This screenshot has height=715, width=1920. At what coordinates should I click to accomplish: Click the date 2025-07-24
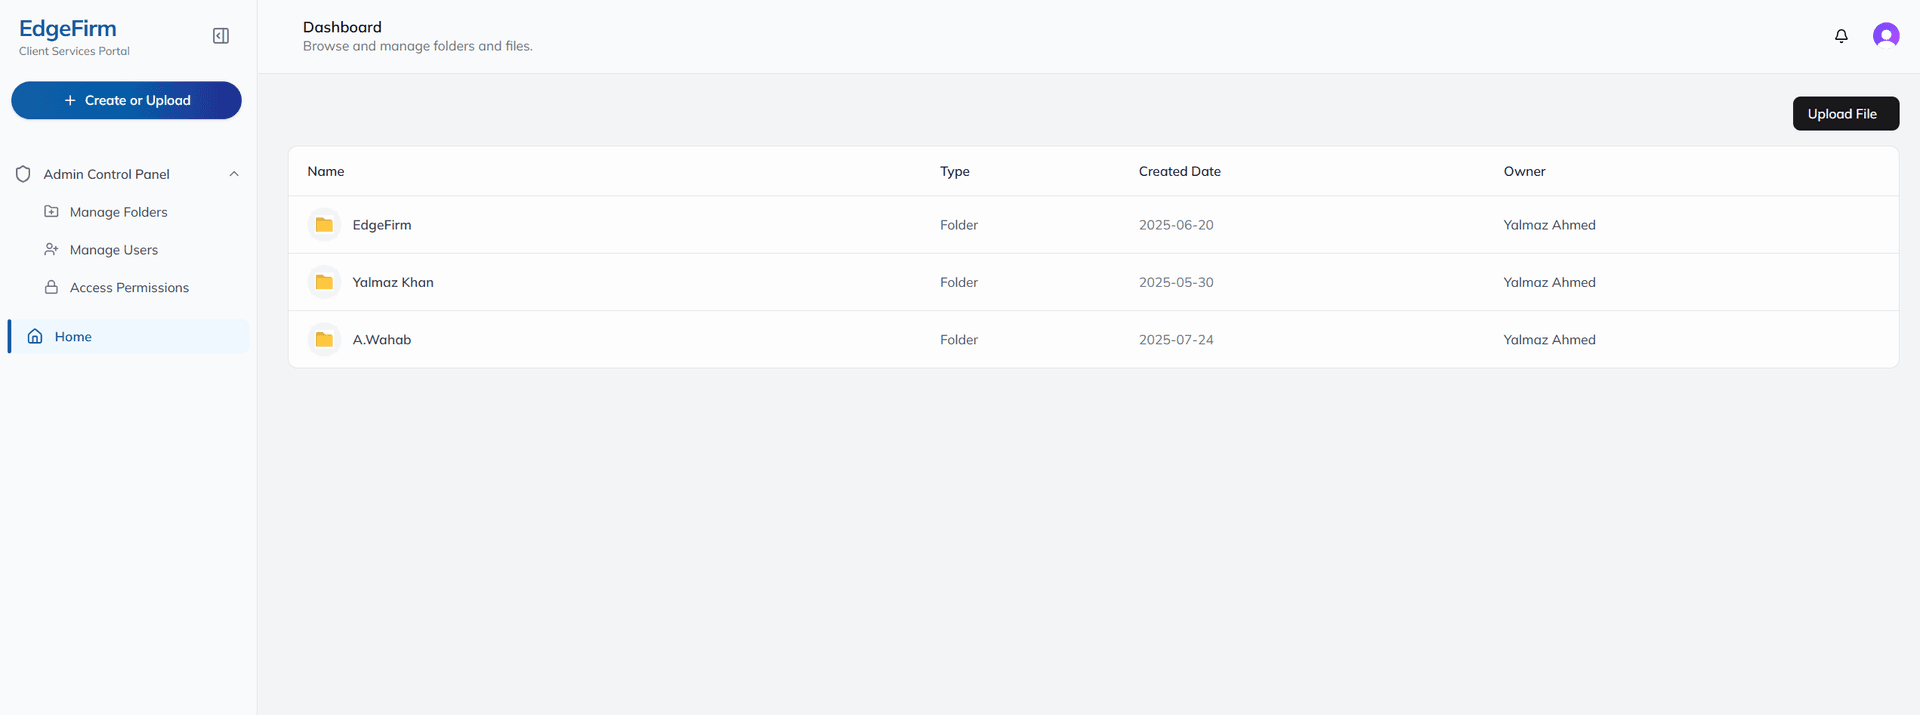click(1176, 340)
